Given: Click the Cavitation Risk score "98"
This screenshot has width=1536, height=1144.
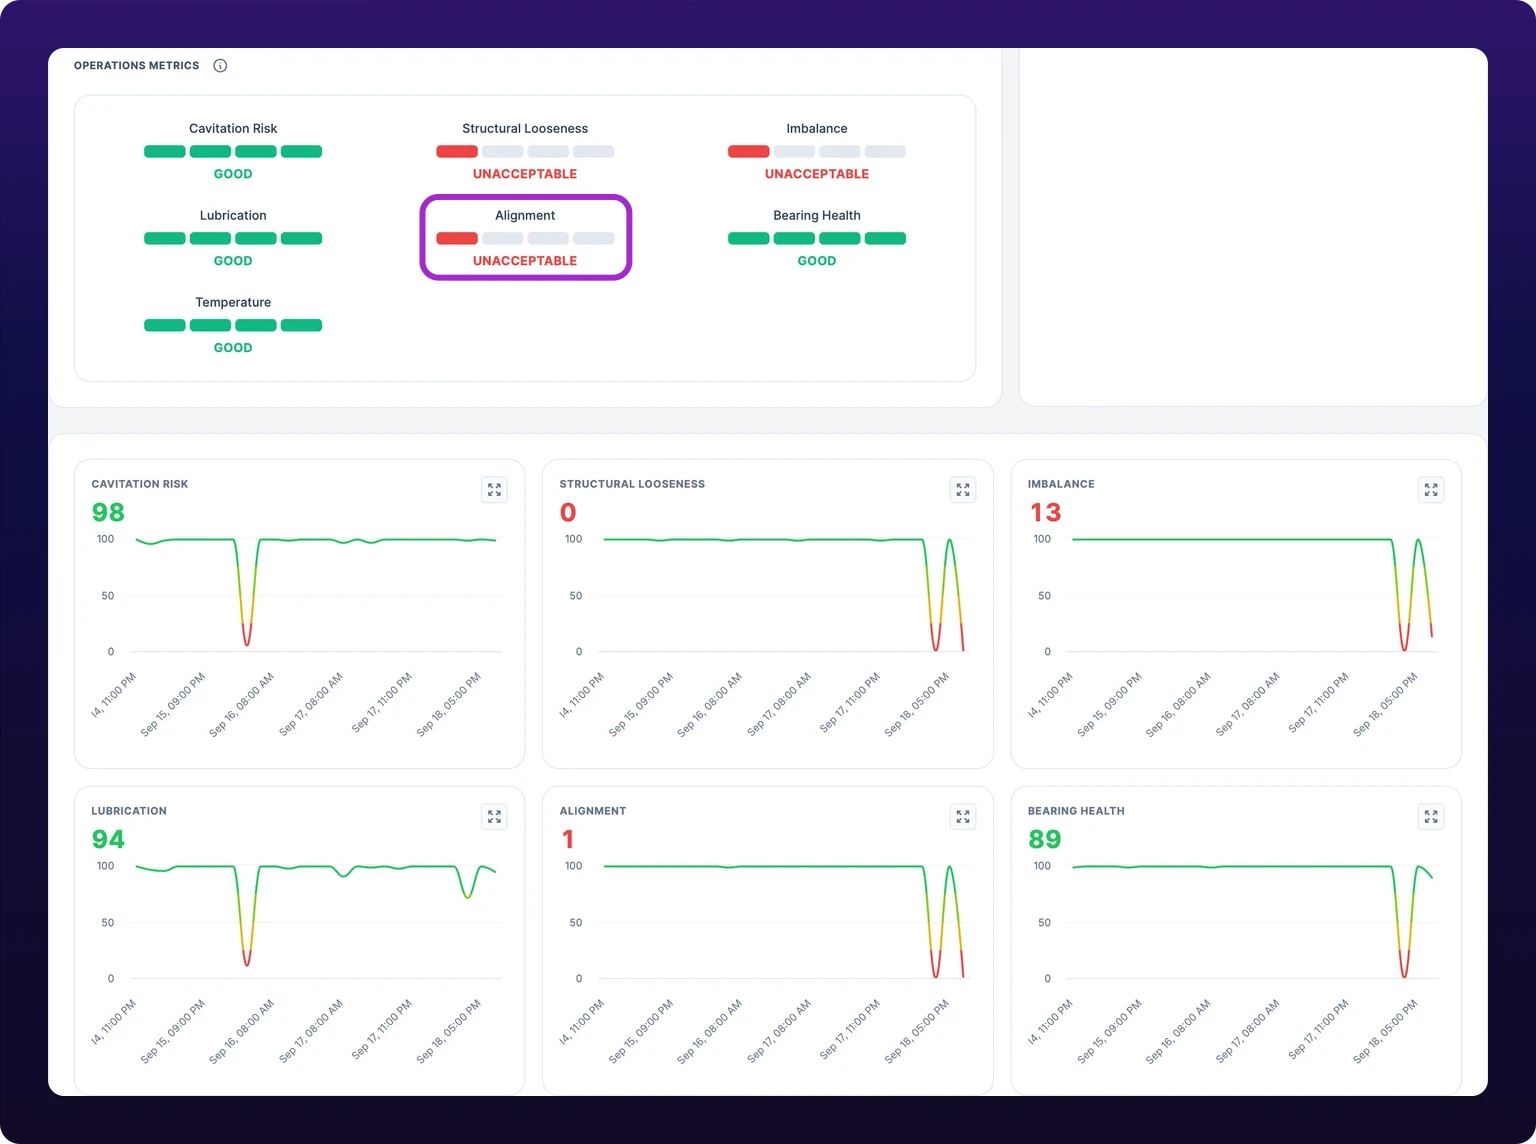Looking at the screenshot, I should (108, 513).
